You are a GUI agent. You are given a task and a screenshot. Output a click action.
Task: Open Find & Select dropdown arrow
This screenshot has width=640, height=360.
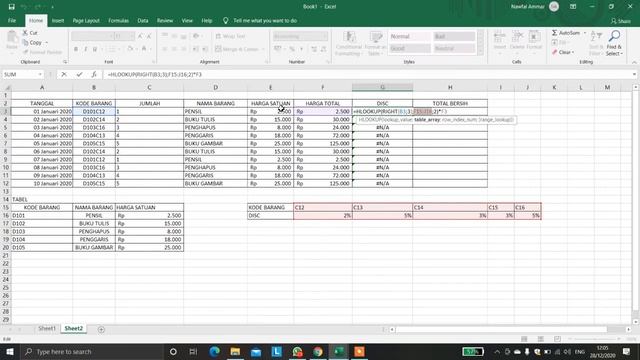[x=621, y=53]
